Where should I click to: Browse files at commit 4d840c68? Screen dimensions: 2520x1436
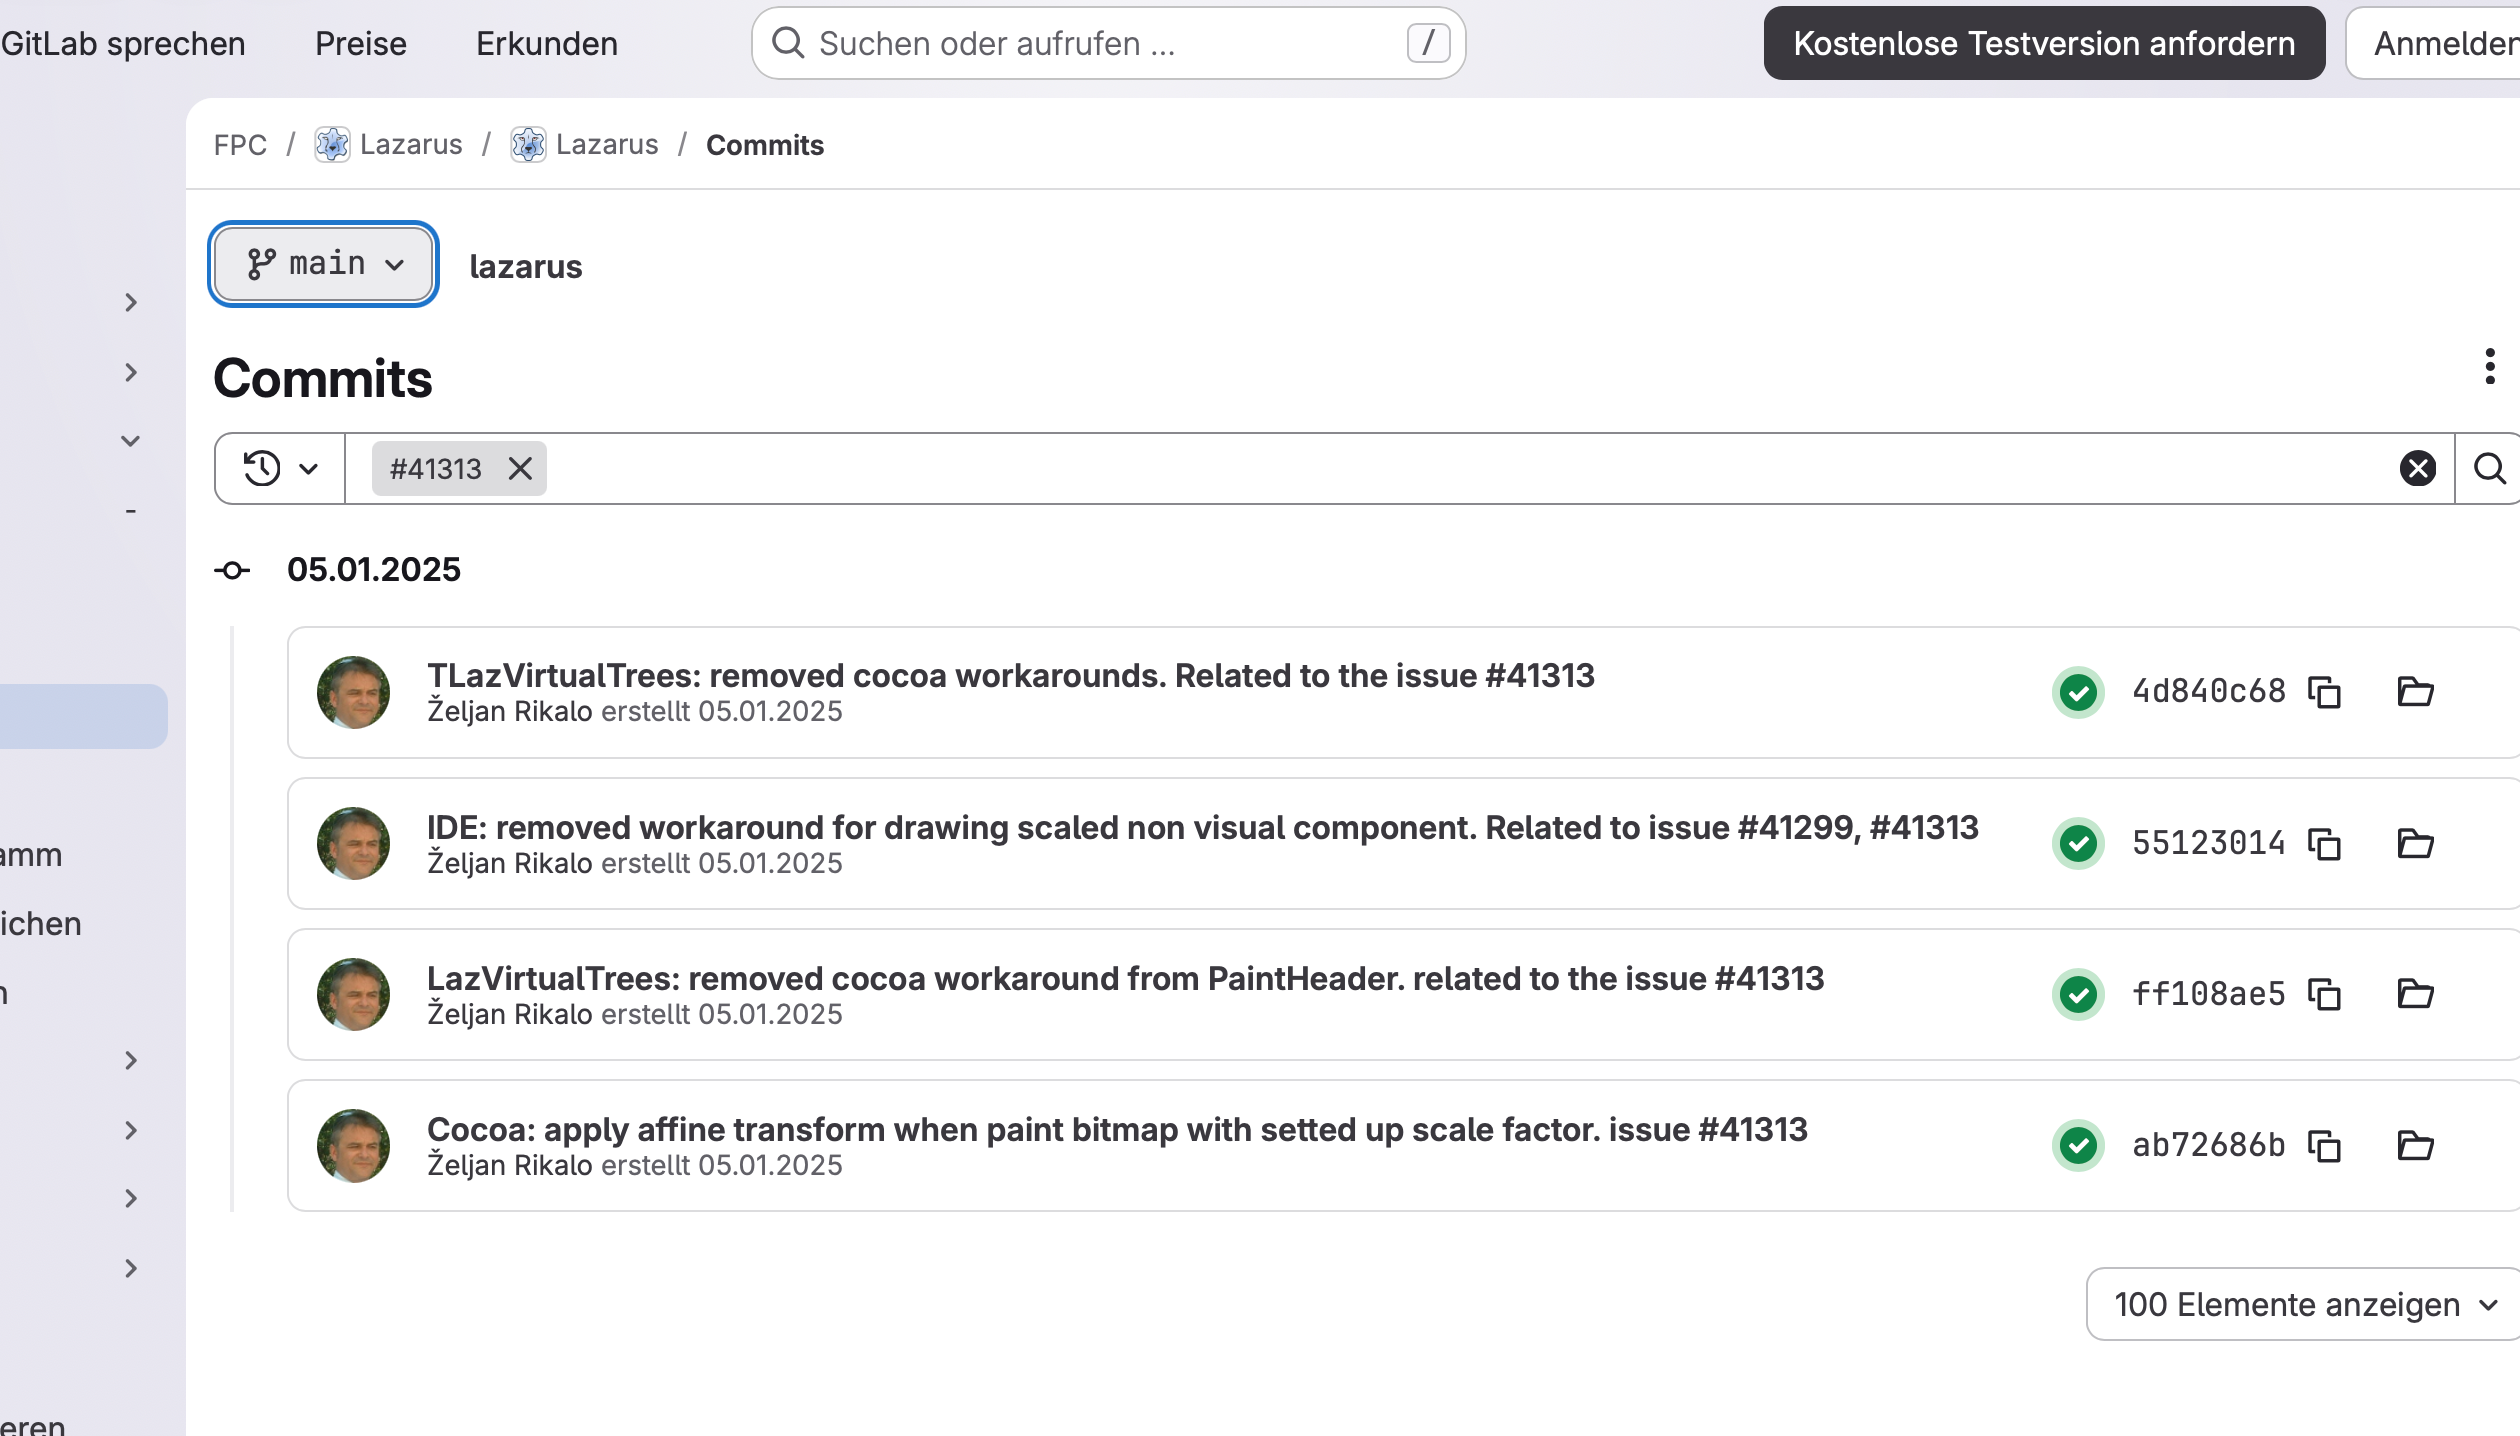click(2415, 692)
